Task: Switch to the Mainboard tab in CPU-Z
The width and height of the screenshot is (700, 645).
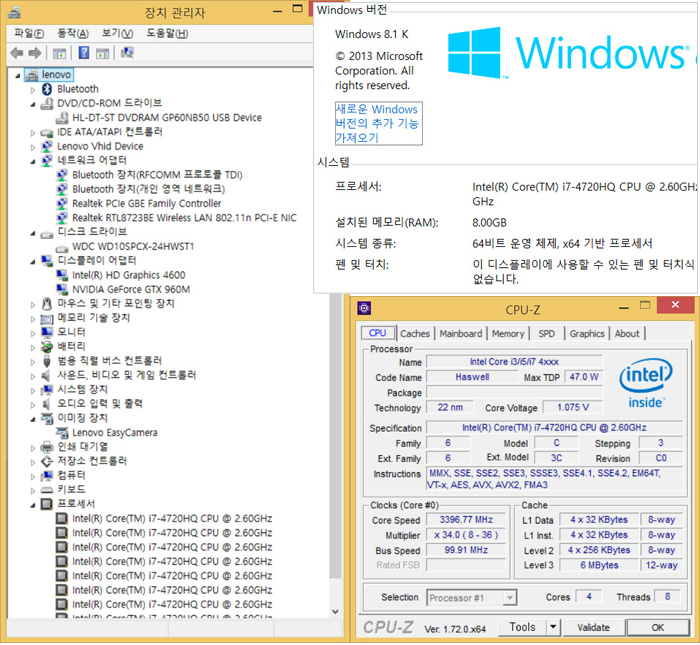Action: coord(461,333)
